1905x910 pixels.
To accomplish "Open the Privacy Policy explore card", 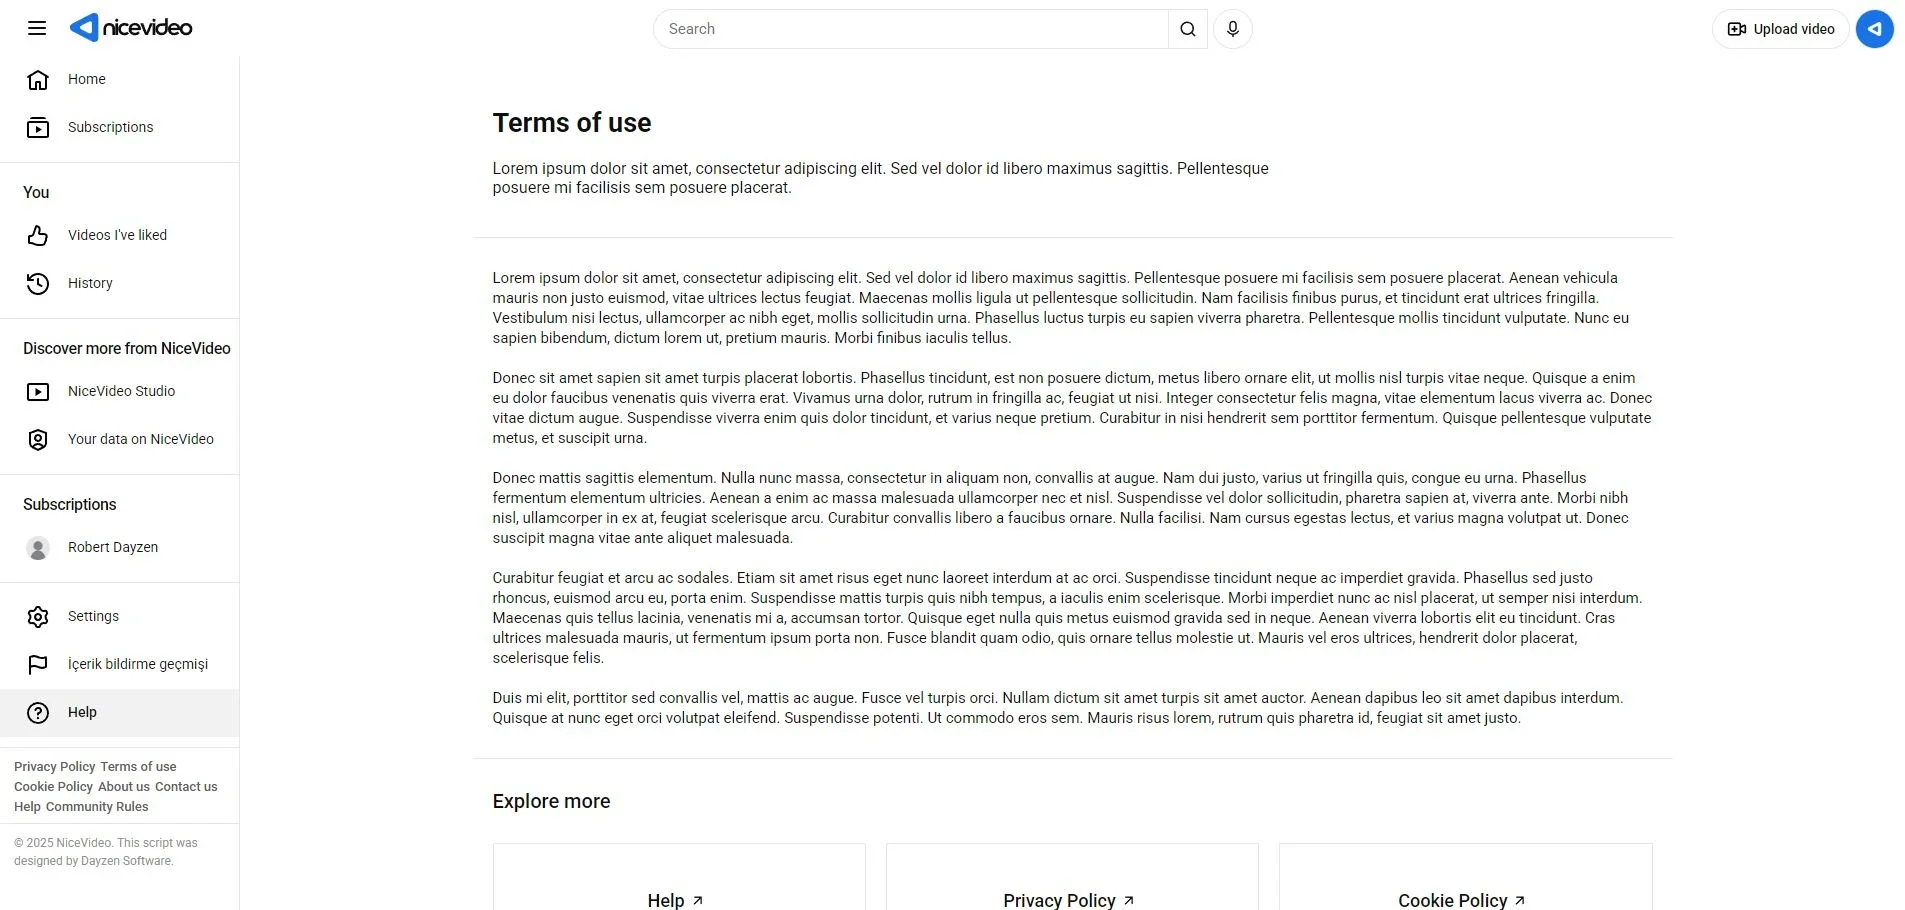I will pos(1072,877).
